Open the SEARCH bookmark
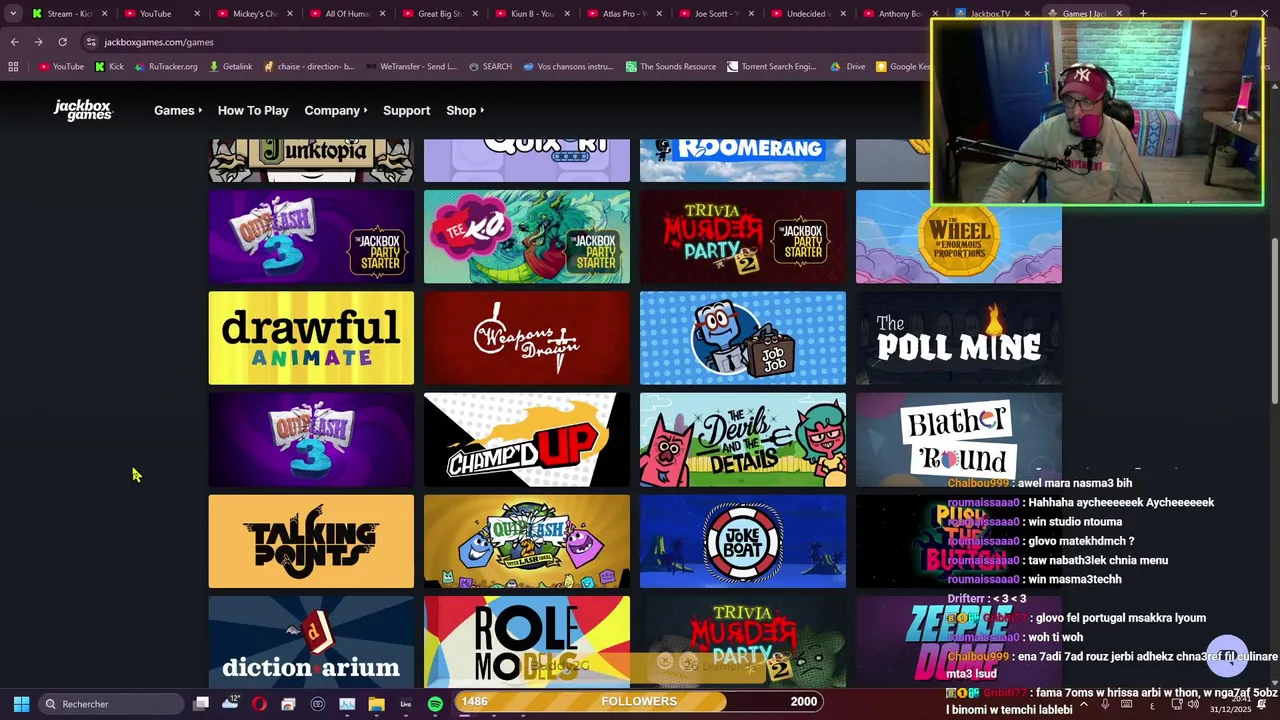The height and width of the screenshot is (720, 1280). [x=489, y=67]
